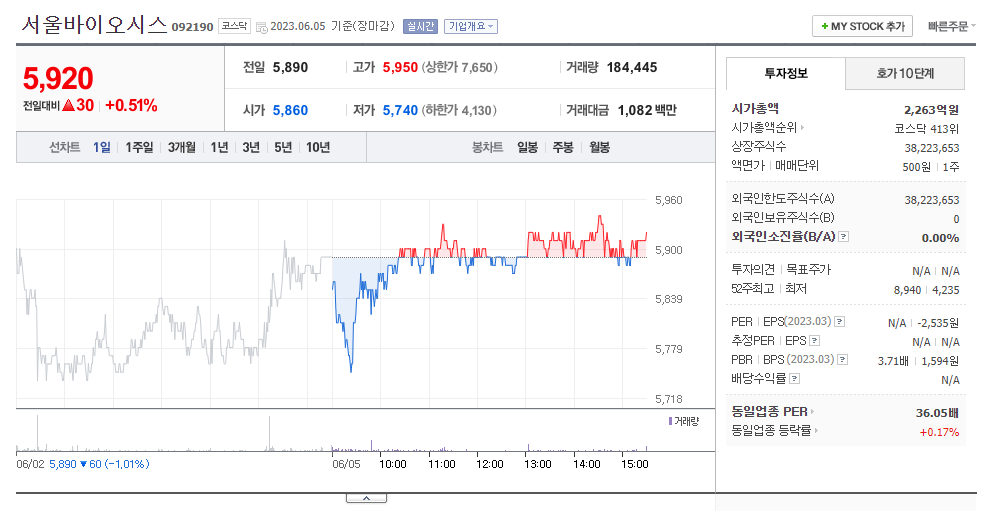986x511 pixels.
Task: Click the 36.05배 industry PER value
Action: pos(937,413)
